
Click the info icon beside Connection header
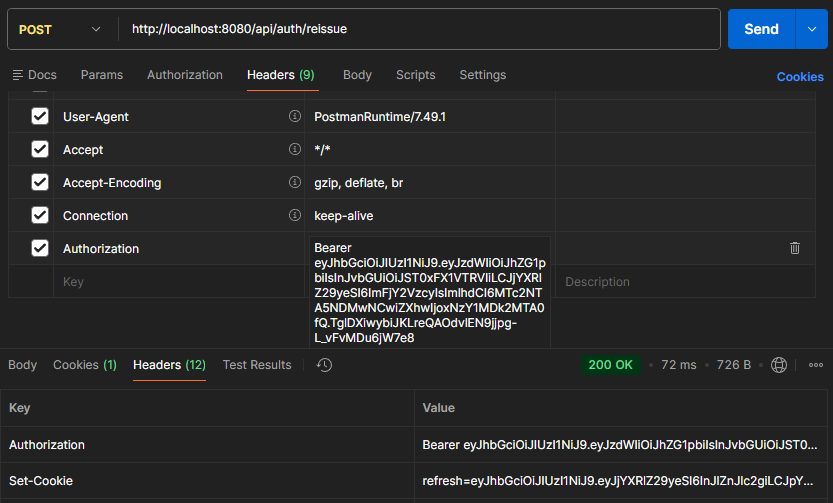pos(295,215)
